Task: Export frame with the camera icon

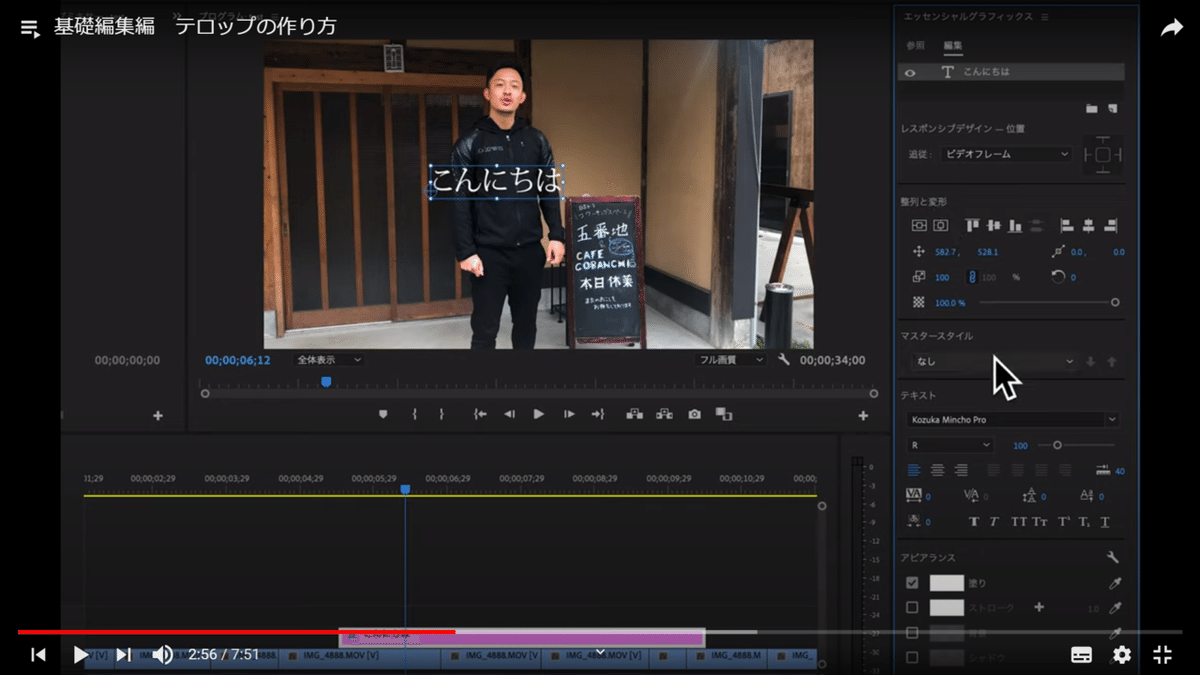Action: tap(694, 414)
